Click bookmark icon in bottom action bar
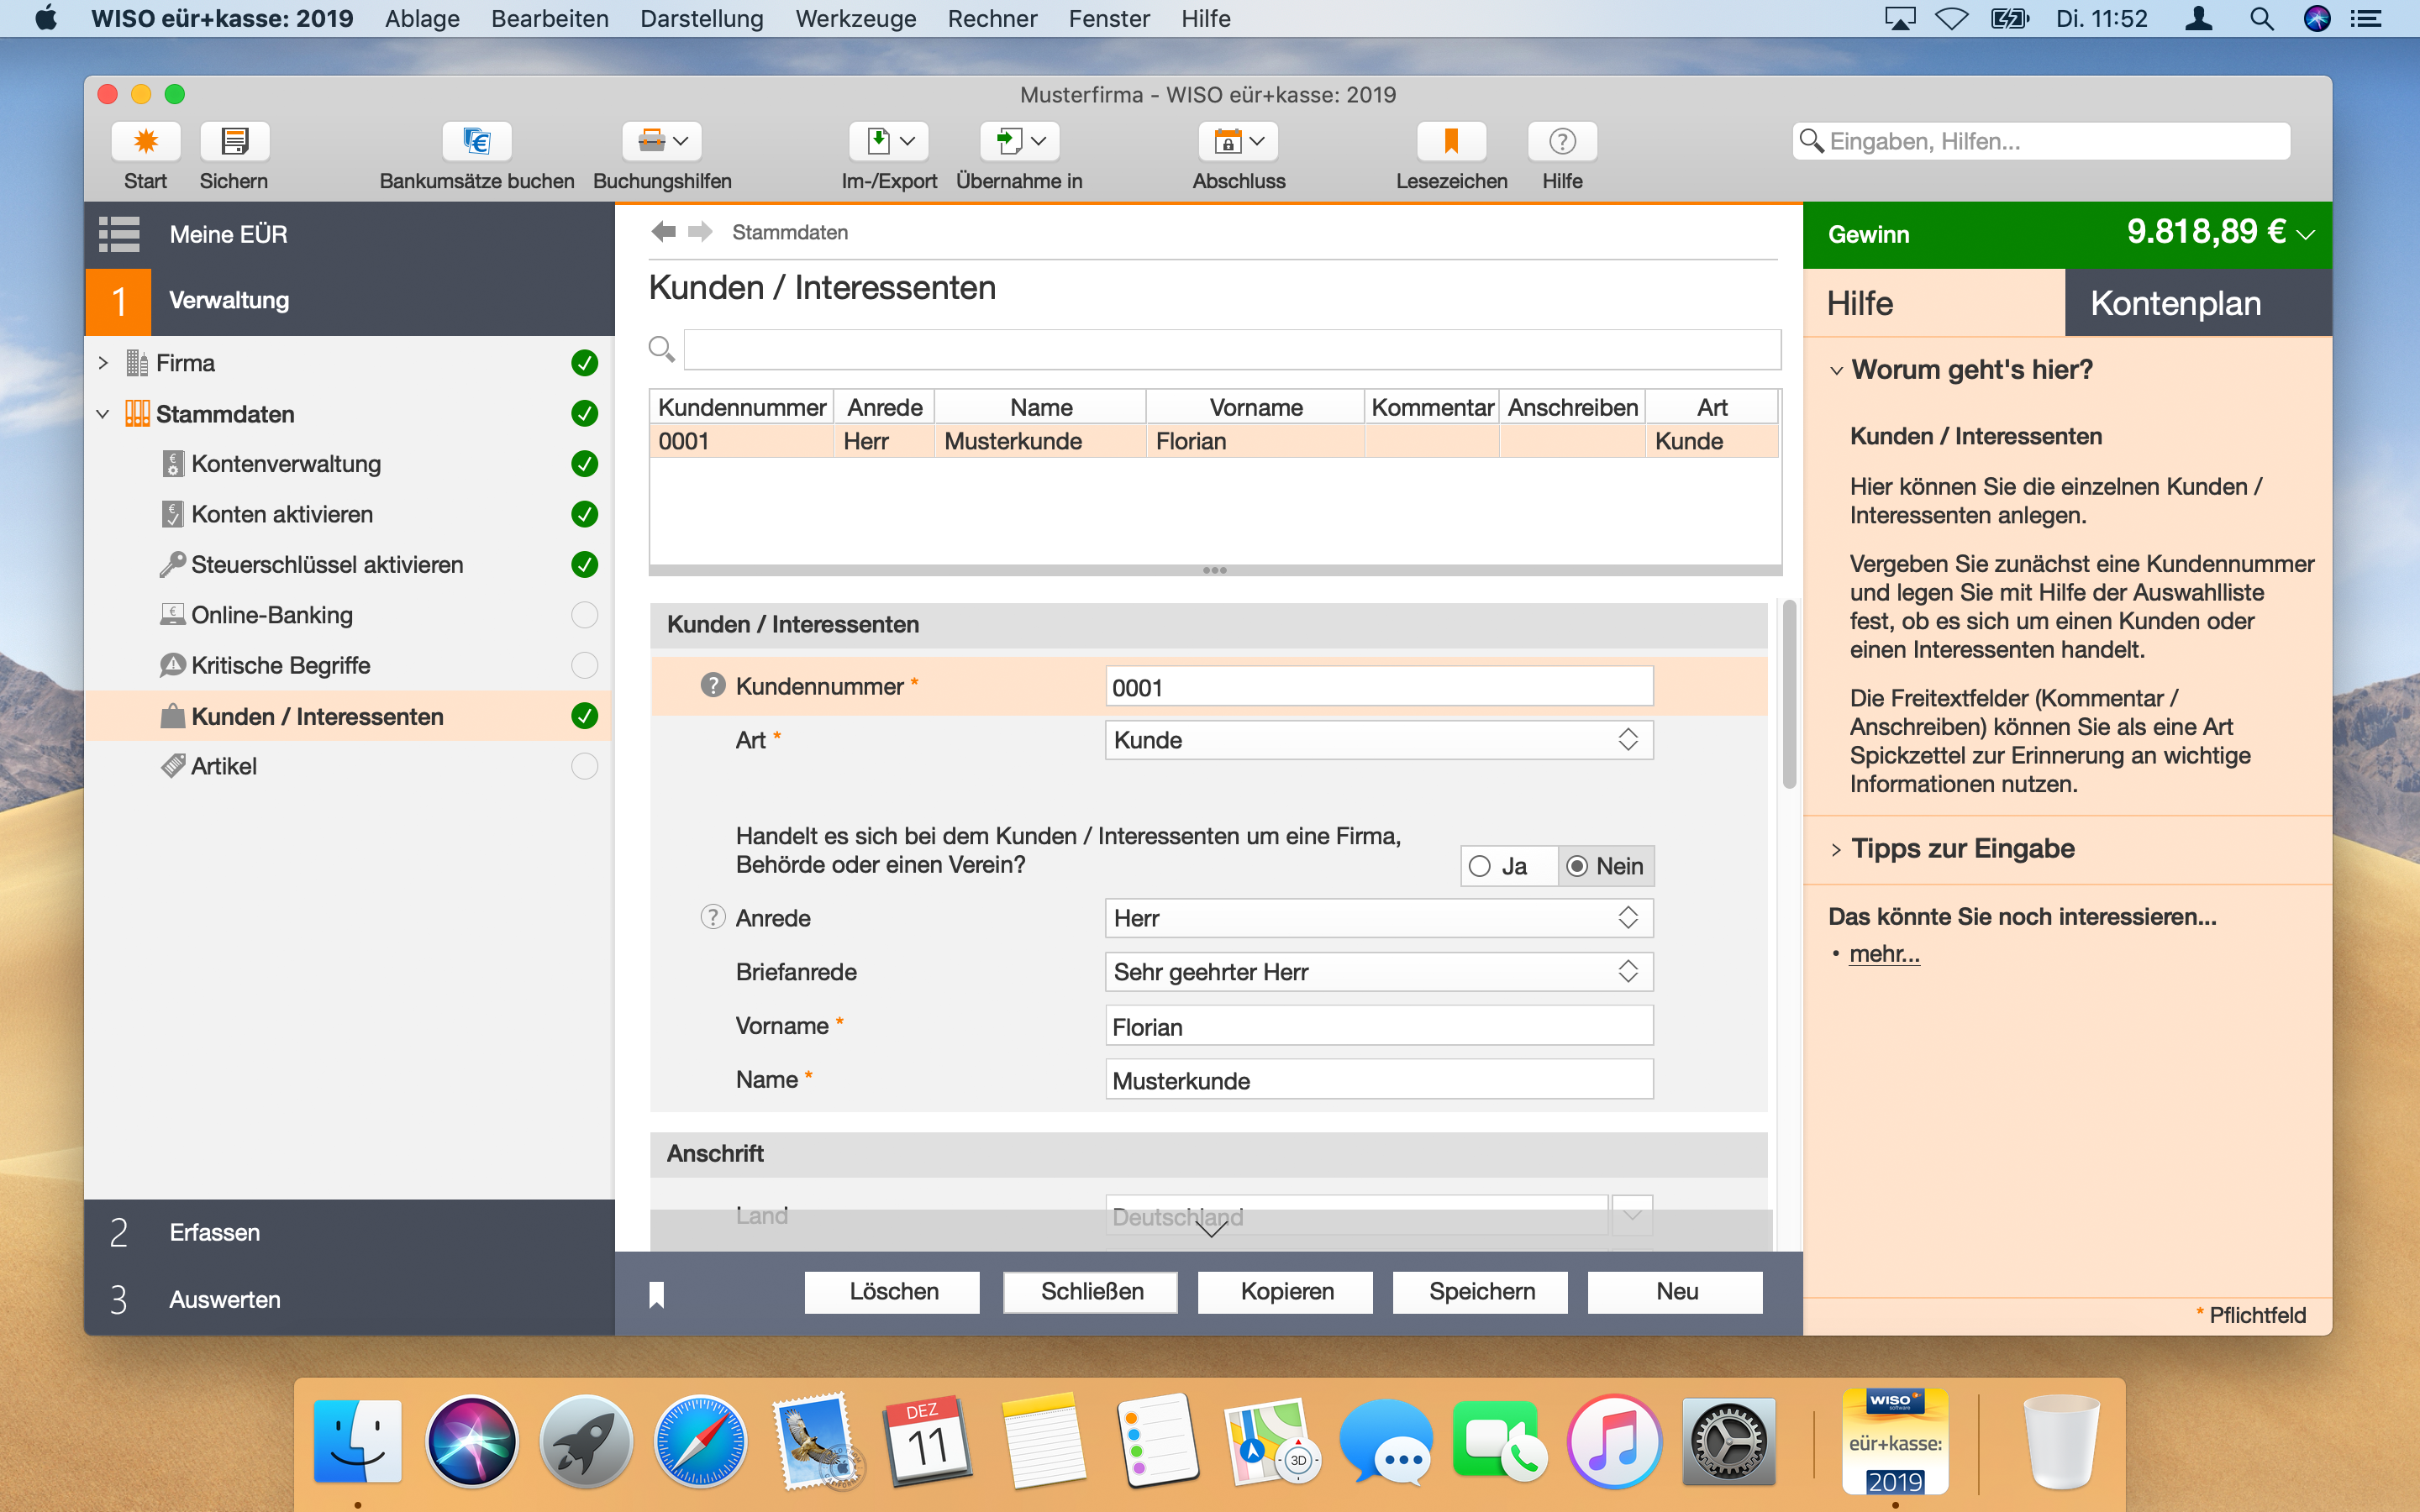The height and width of the screenshot is (1512, 2420). 656,1294
